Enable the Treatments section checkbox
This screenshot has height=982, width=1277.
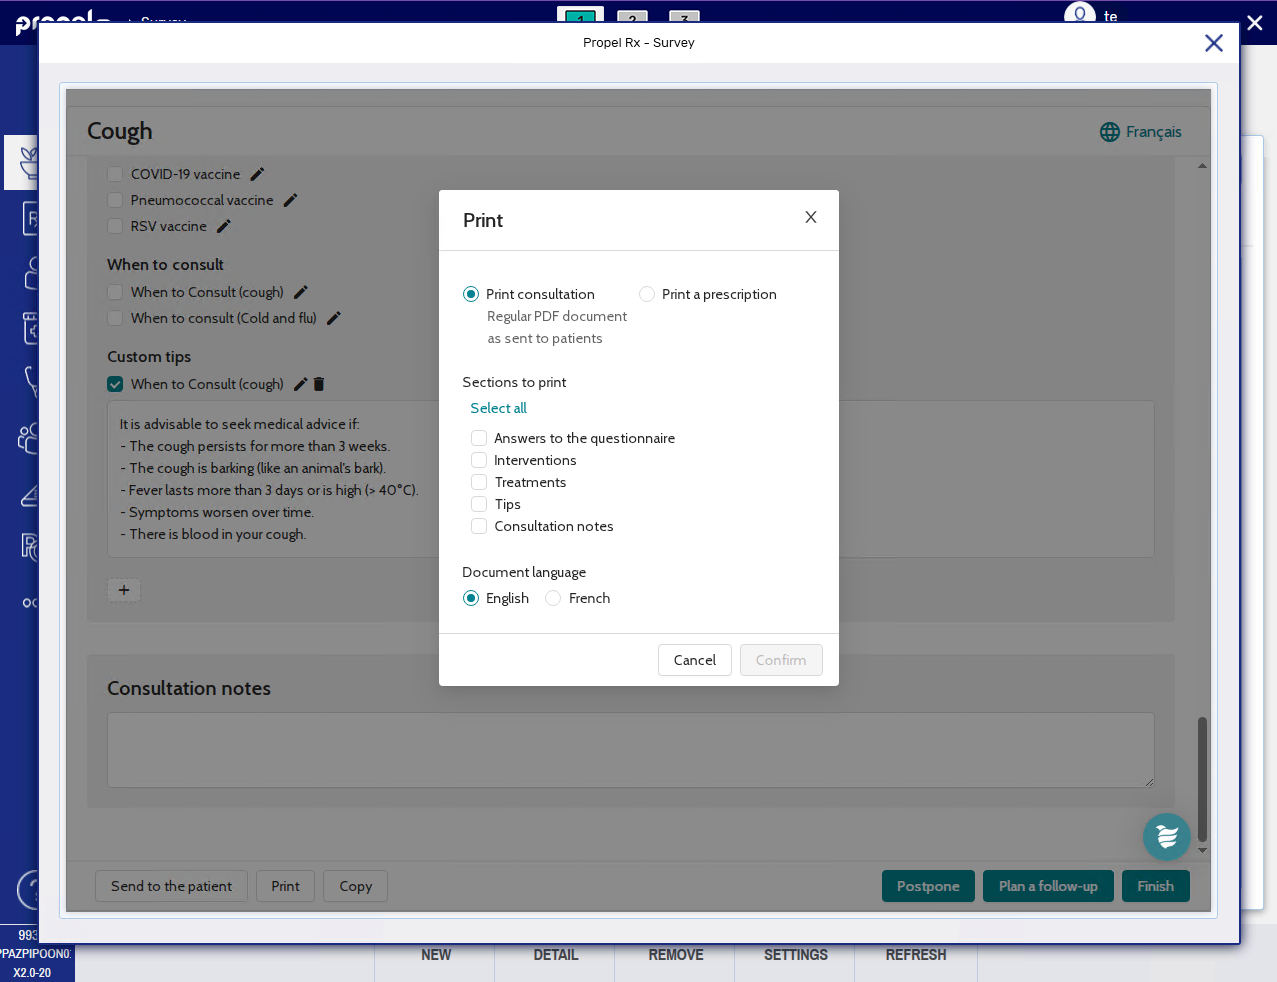tap(479, 482)
